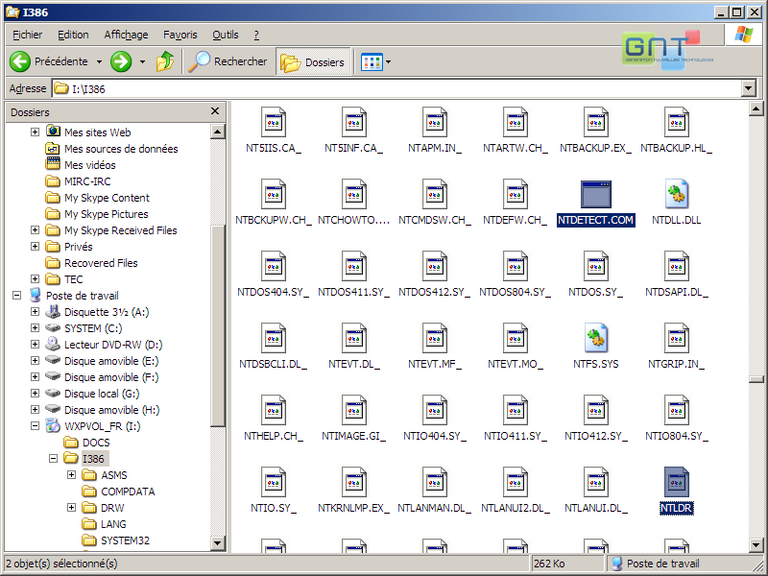Open the Edition menu
This screenshot has height=576, width=768.
[73, 35]
